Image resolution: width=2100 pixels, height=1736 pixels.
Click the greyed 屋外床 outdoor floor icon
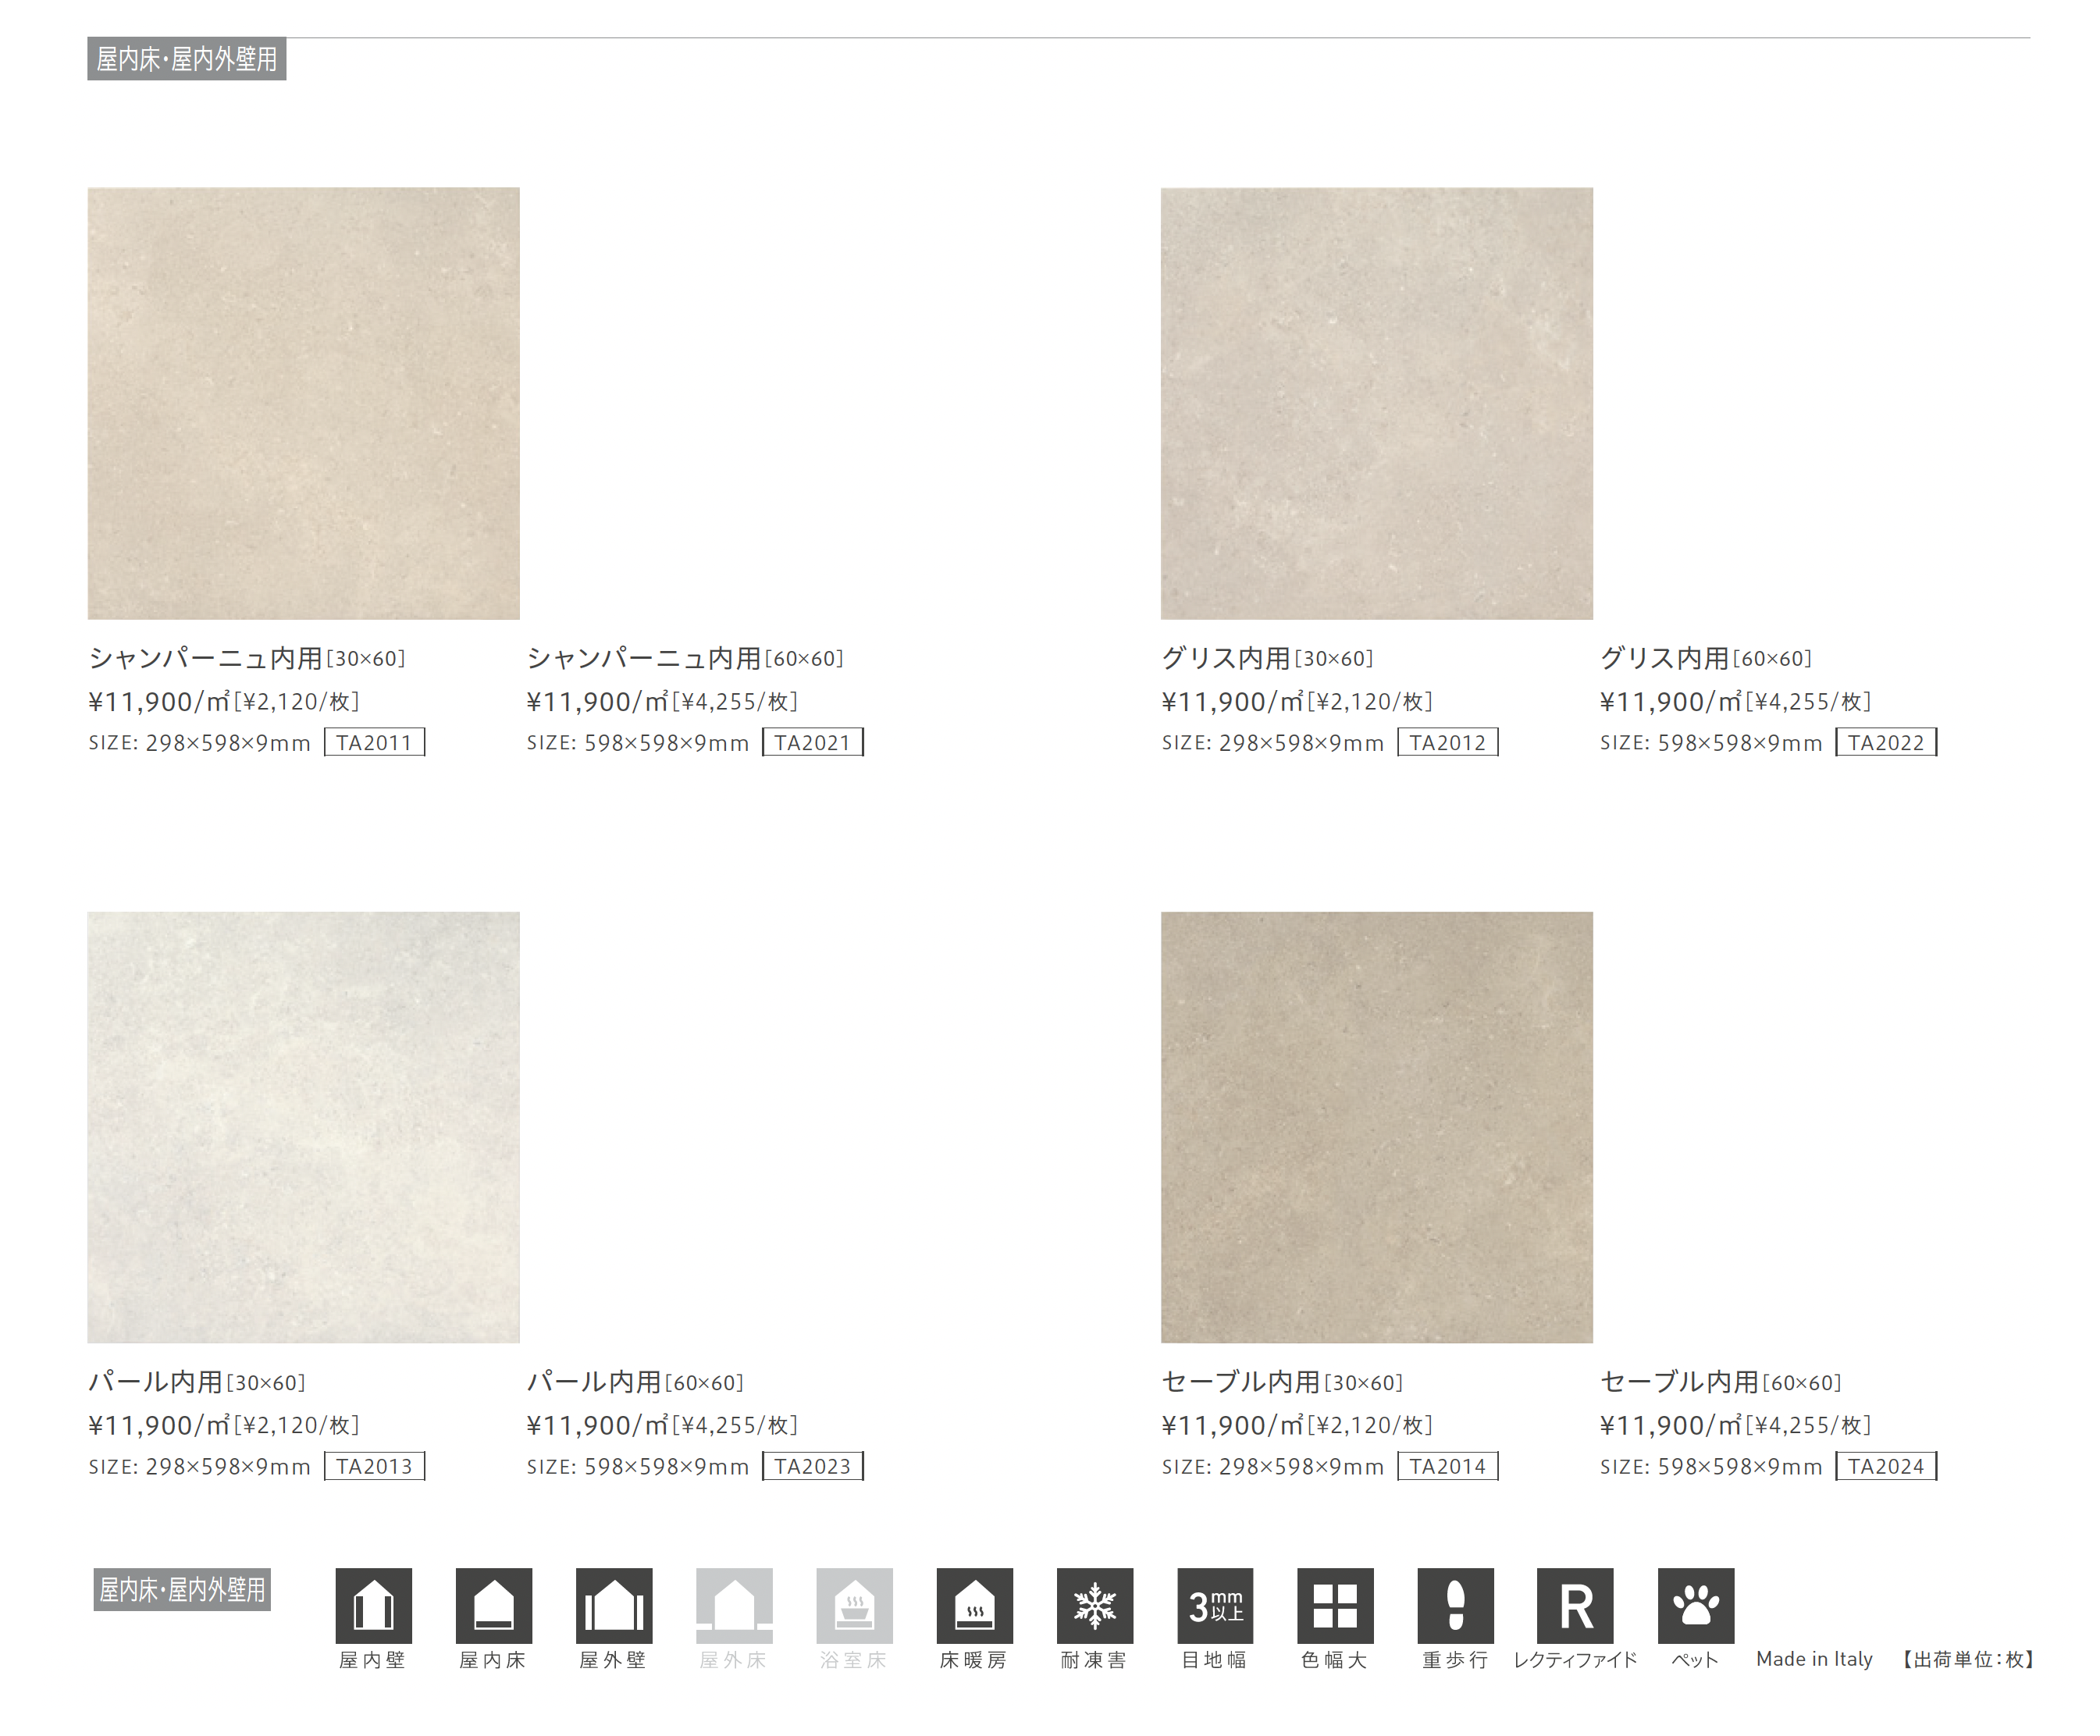pos(734,1605)
